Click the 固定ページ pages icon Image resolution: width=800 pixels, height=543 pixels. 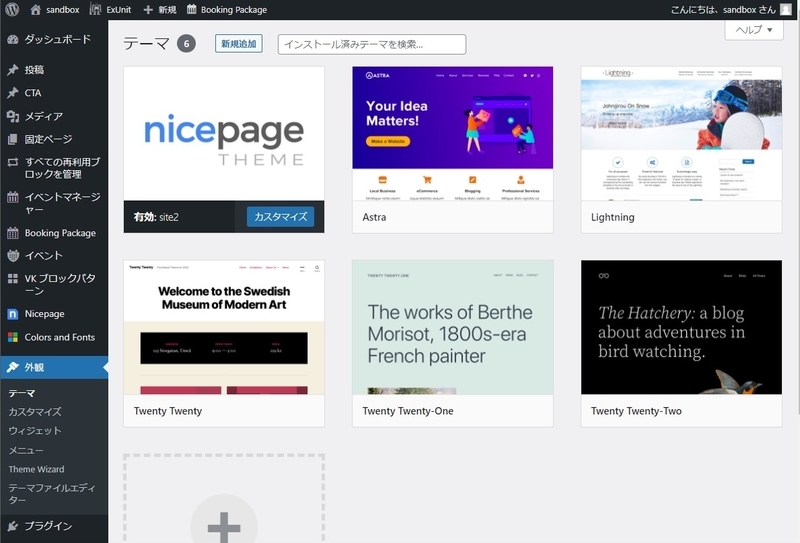tap(13, 139)
